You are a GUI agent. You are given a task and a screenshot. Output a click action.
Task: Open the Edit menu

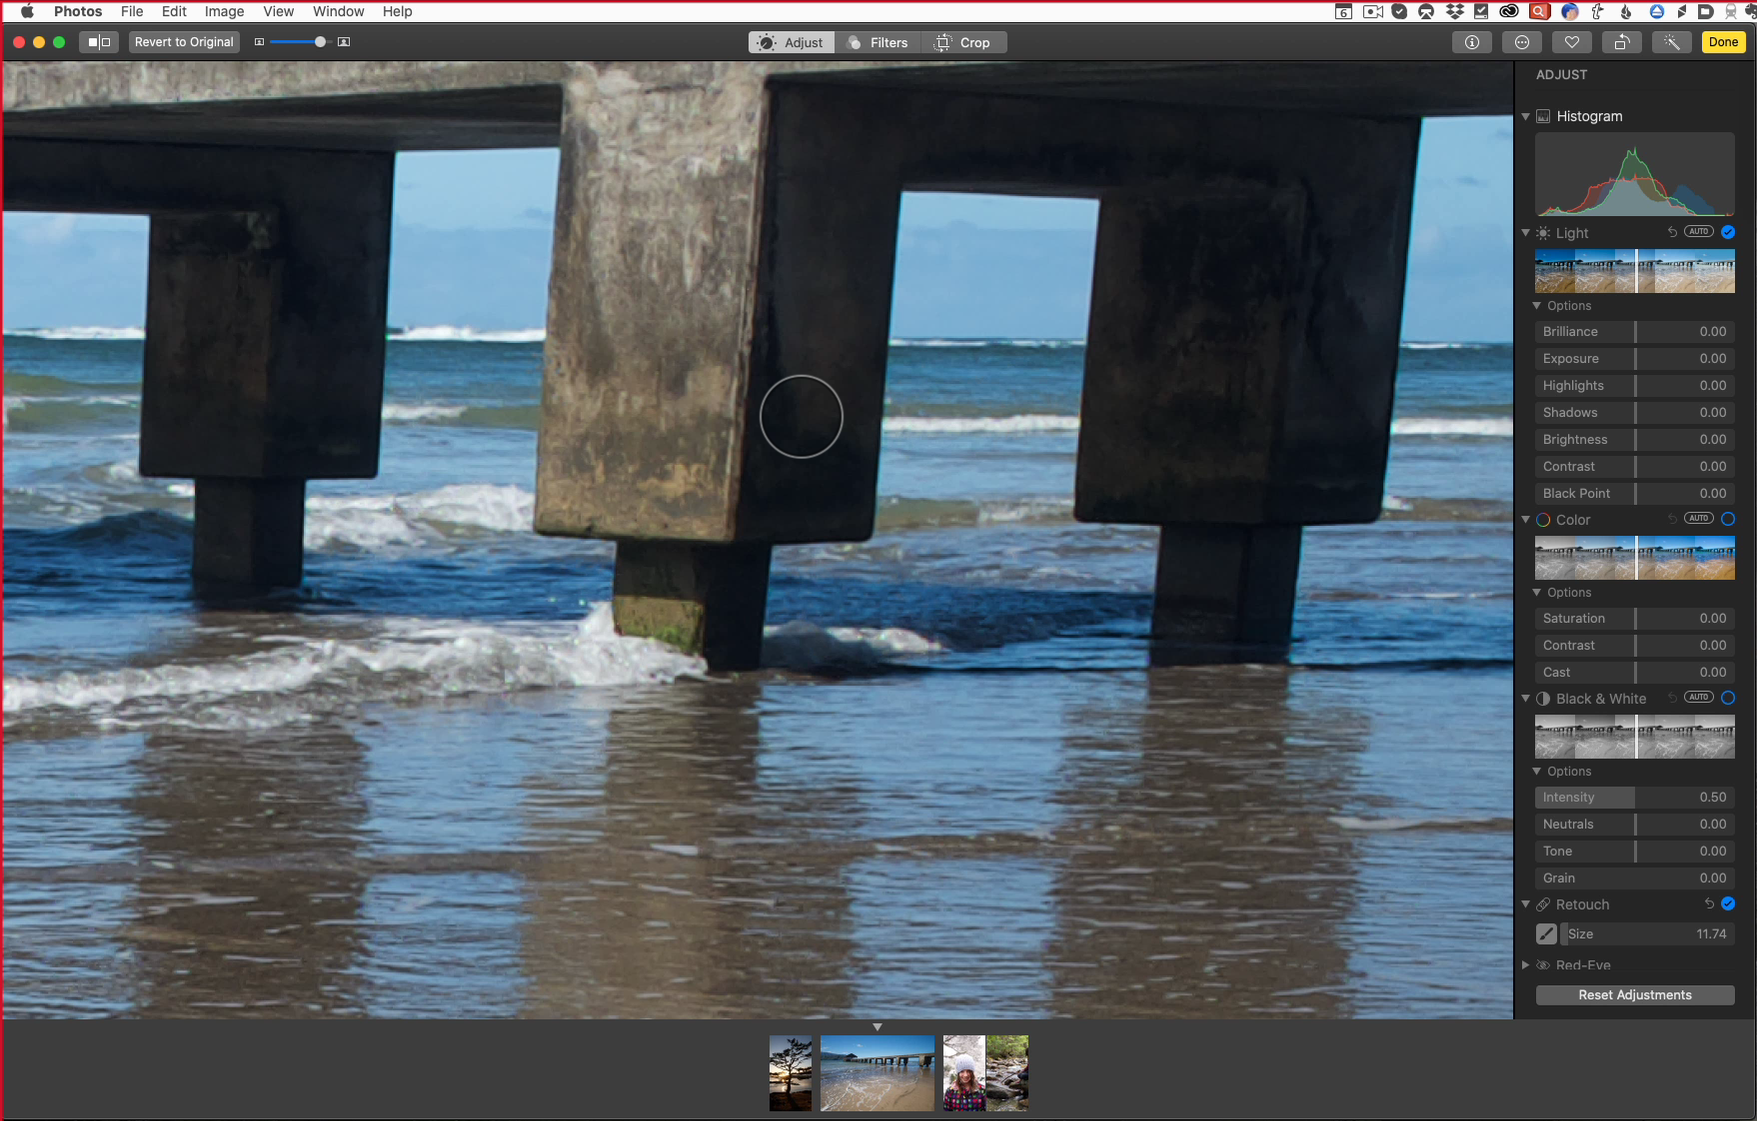click(174, 11)
